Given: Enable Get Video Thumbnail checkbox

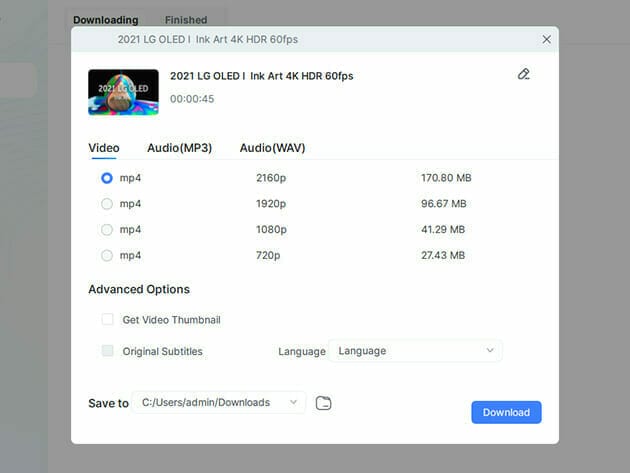Looking at the screenshot, I should click(107, 320).
